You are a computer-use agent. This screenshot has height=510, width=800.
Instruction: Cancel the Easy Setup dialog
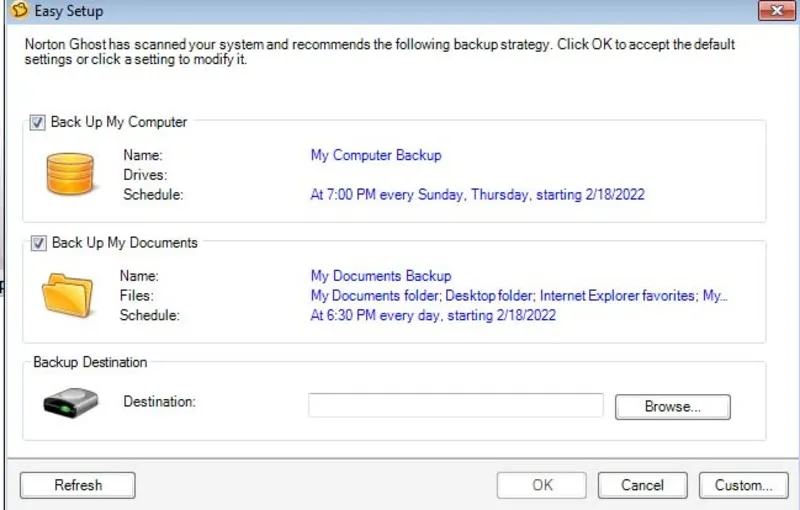pyautogui.click(x=642, y=485)
